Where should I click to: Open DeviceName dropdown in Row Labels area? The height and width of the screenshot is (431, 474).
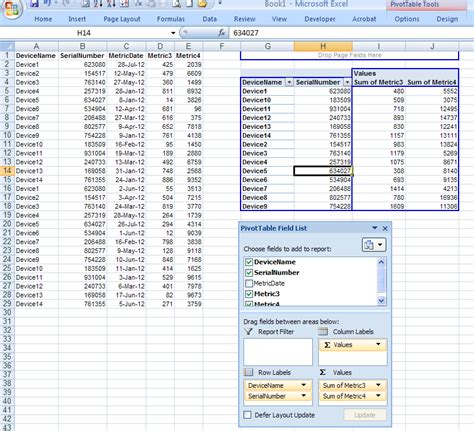click(x=304, y=385)
